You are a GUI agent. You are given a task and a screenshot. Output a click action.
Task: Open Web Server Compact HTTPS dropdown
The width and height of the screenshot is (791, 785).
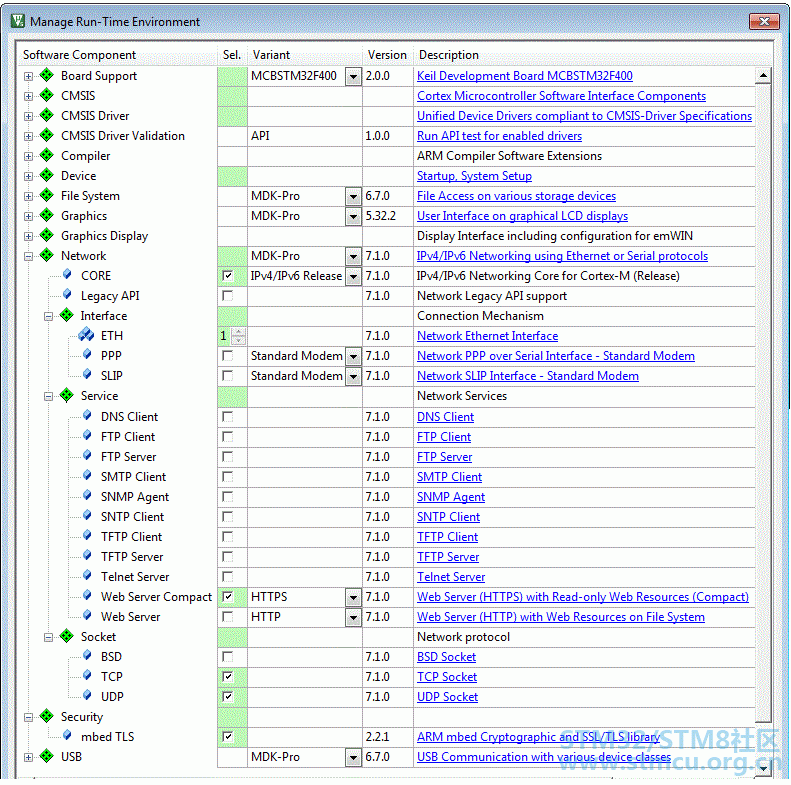pyautogui.click(x=354, y=598)
